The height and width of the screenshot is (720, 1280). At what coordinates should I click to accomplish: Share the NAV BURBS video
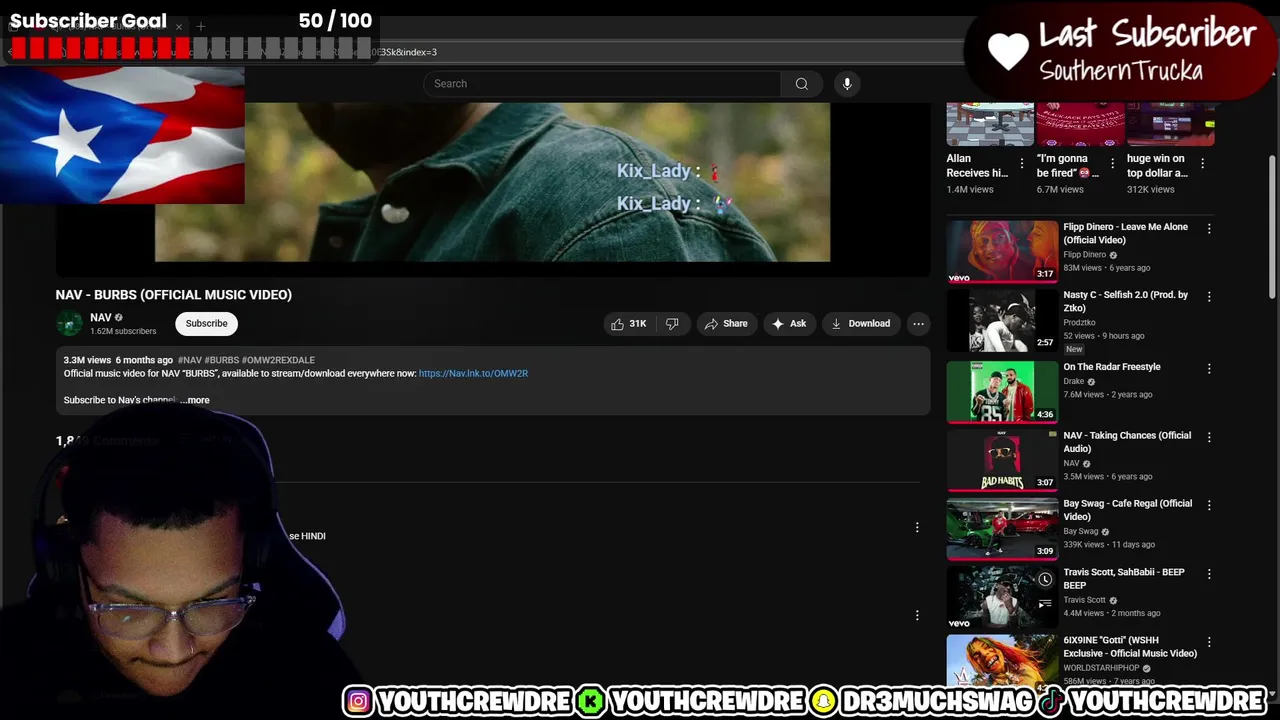coord(726,323)
